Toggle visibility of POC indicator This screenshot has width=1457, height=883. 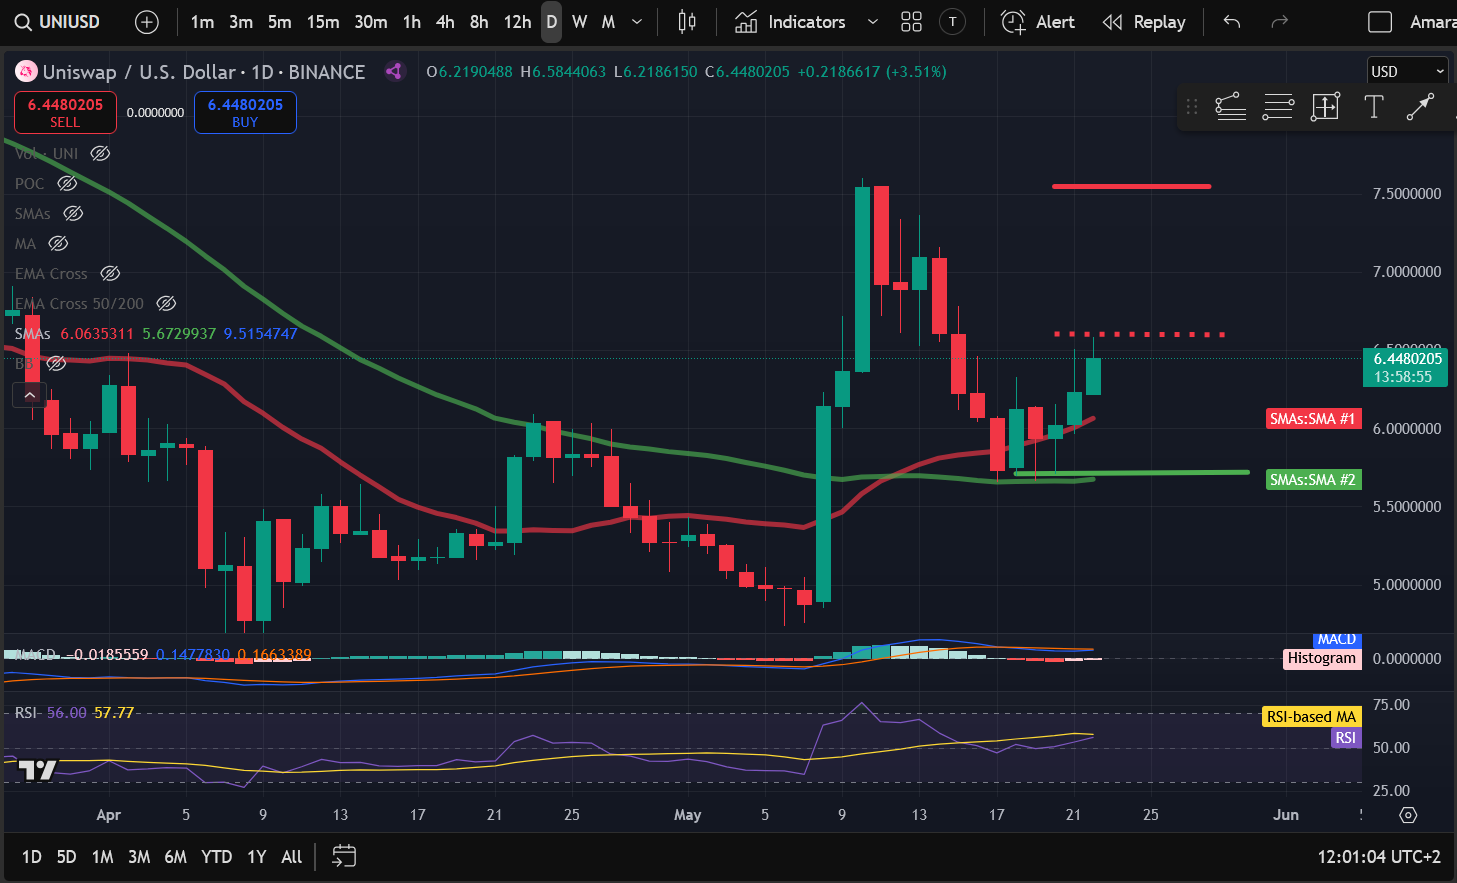(x=67, y=183)
